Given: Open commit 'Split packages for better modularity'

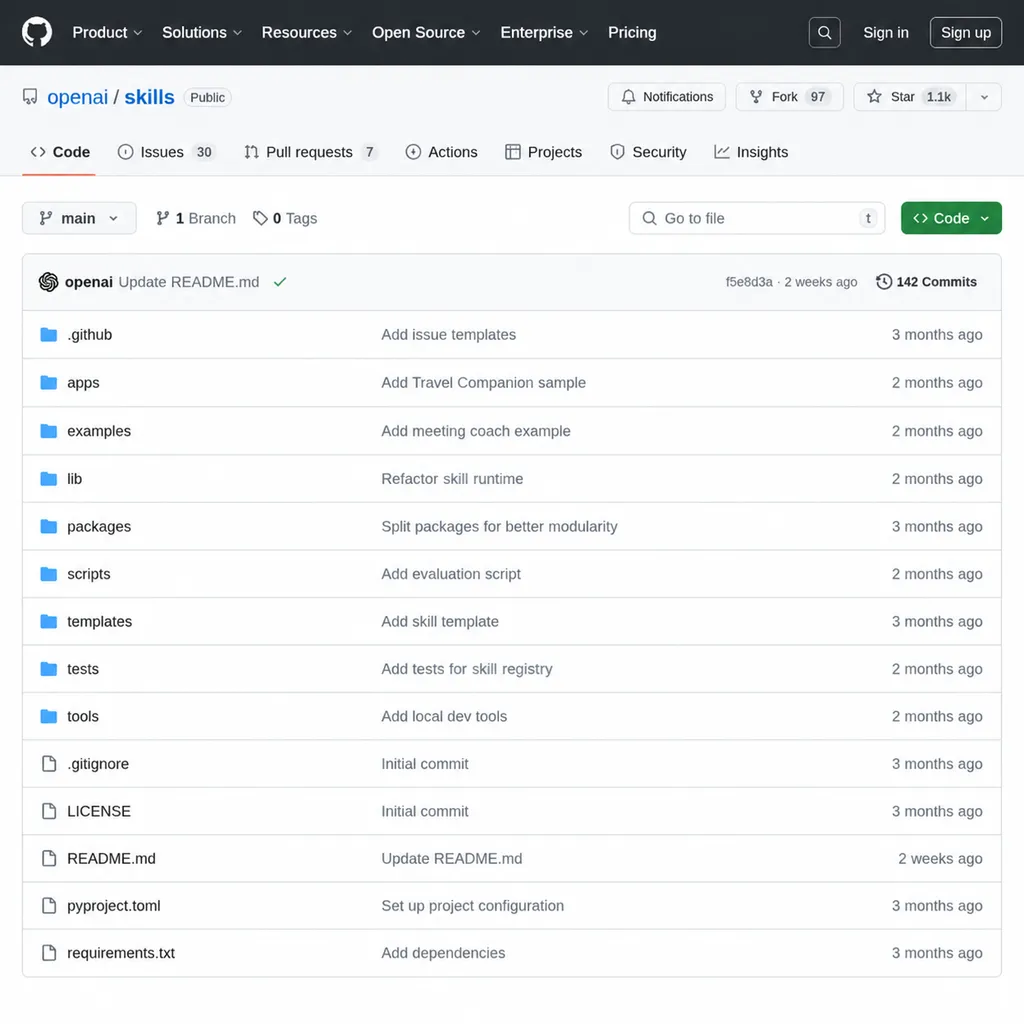Looking at the screenshot, I should click(x=499, y=526).
